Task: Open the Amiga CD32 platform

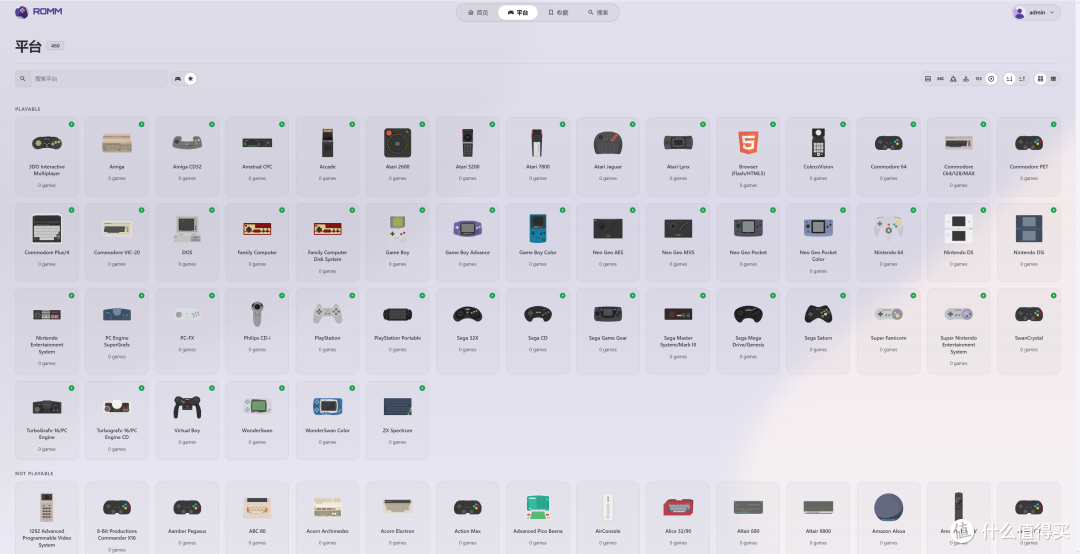Action: click(187, 156)
